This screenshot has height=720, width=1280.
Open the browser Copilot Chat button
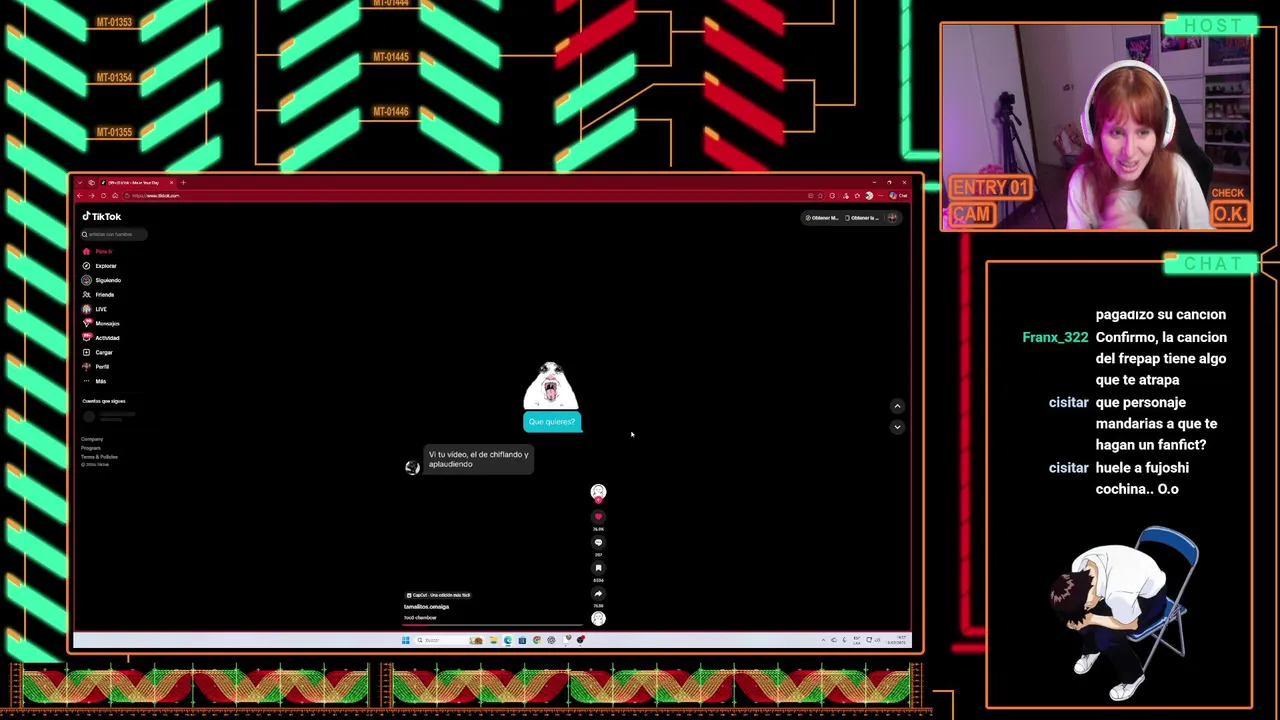(x=898, y=196)
